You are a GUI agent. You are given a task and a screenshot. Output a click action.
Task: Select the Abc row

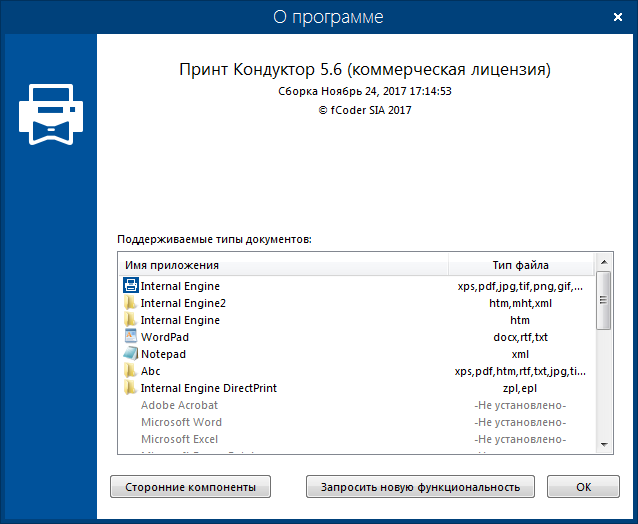[x=357, y=371]
